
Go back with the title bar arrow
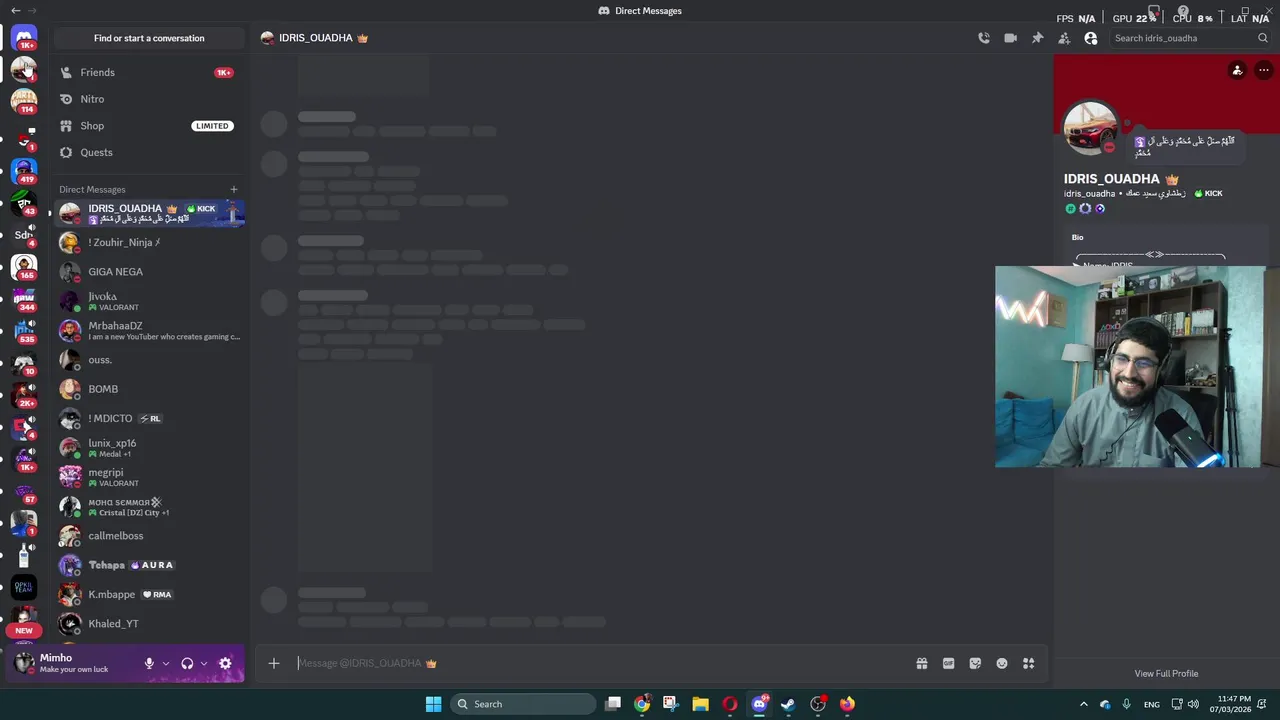(15, 10)
